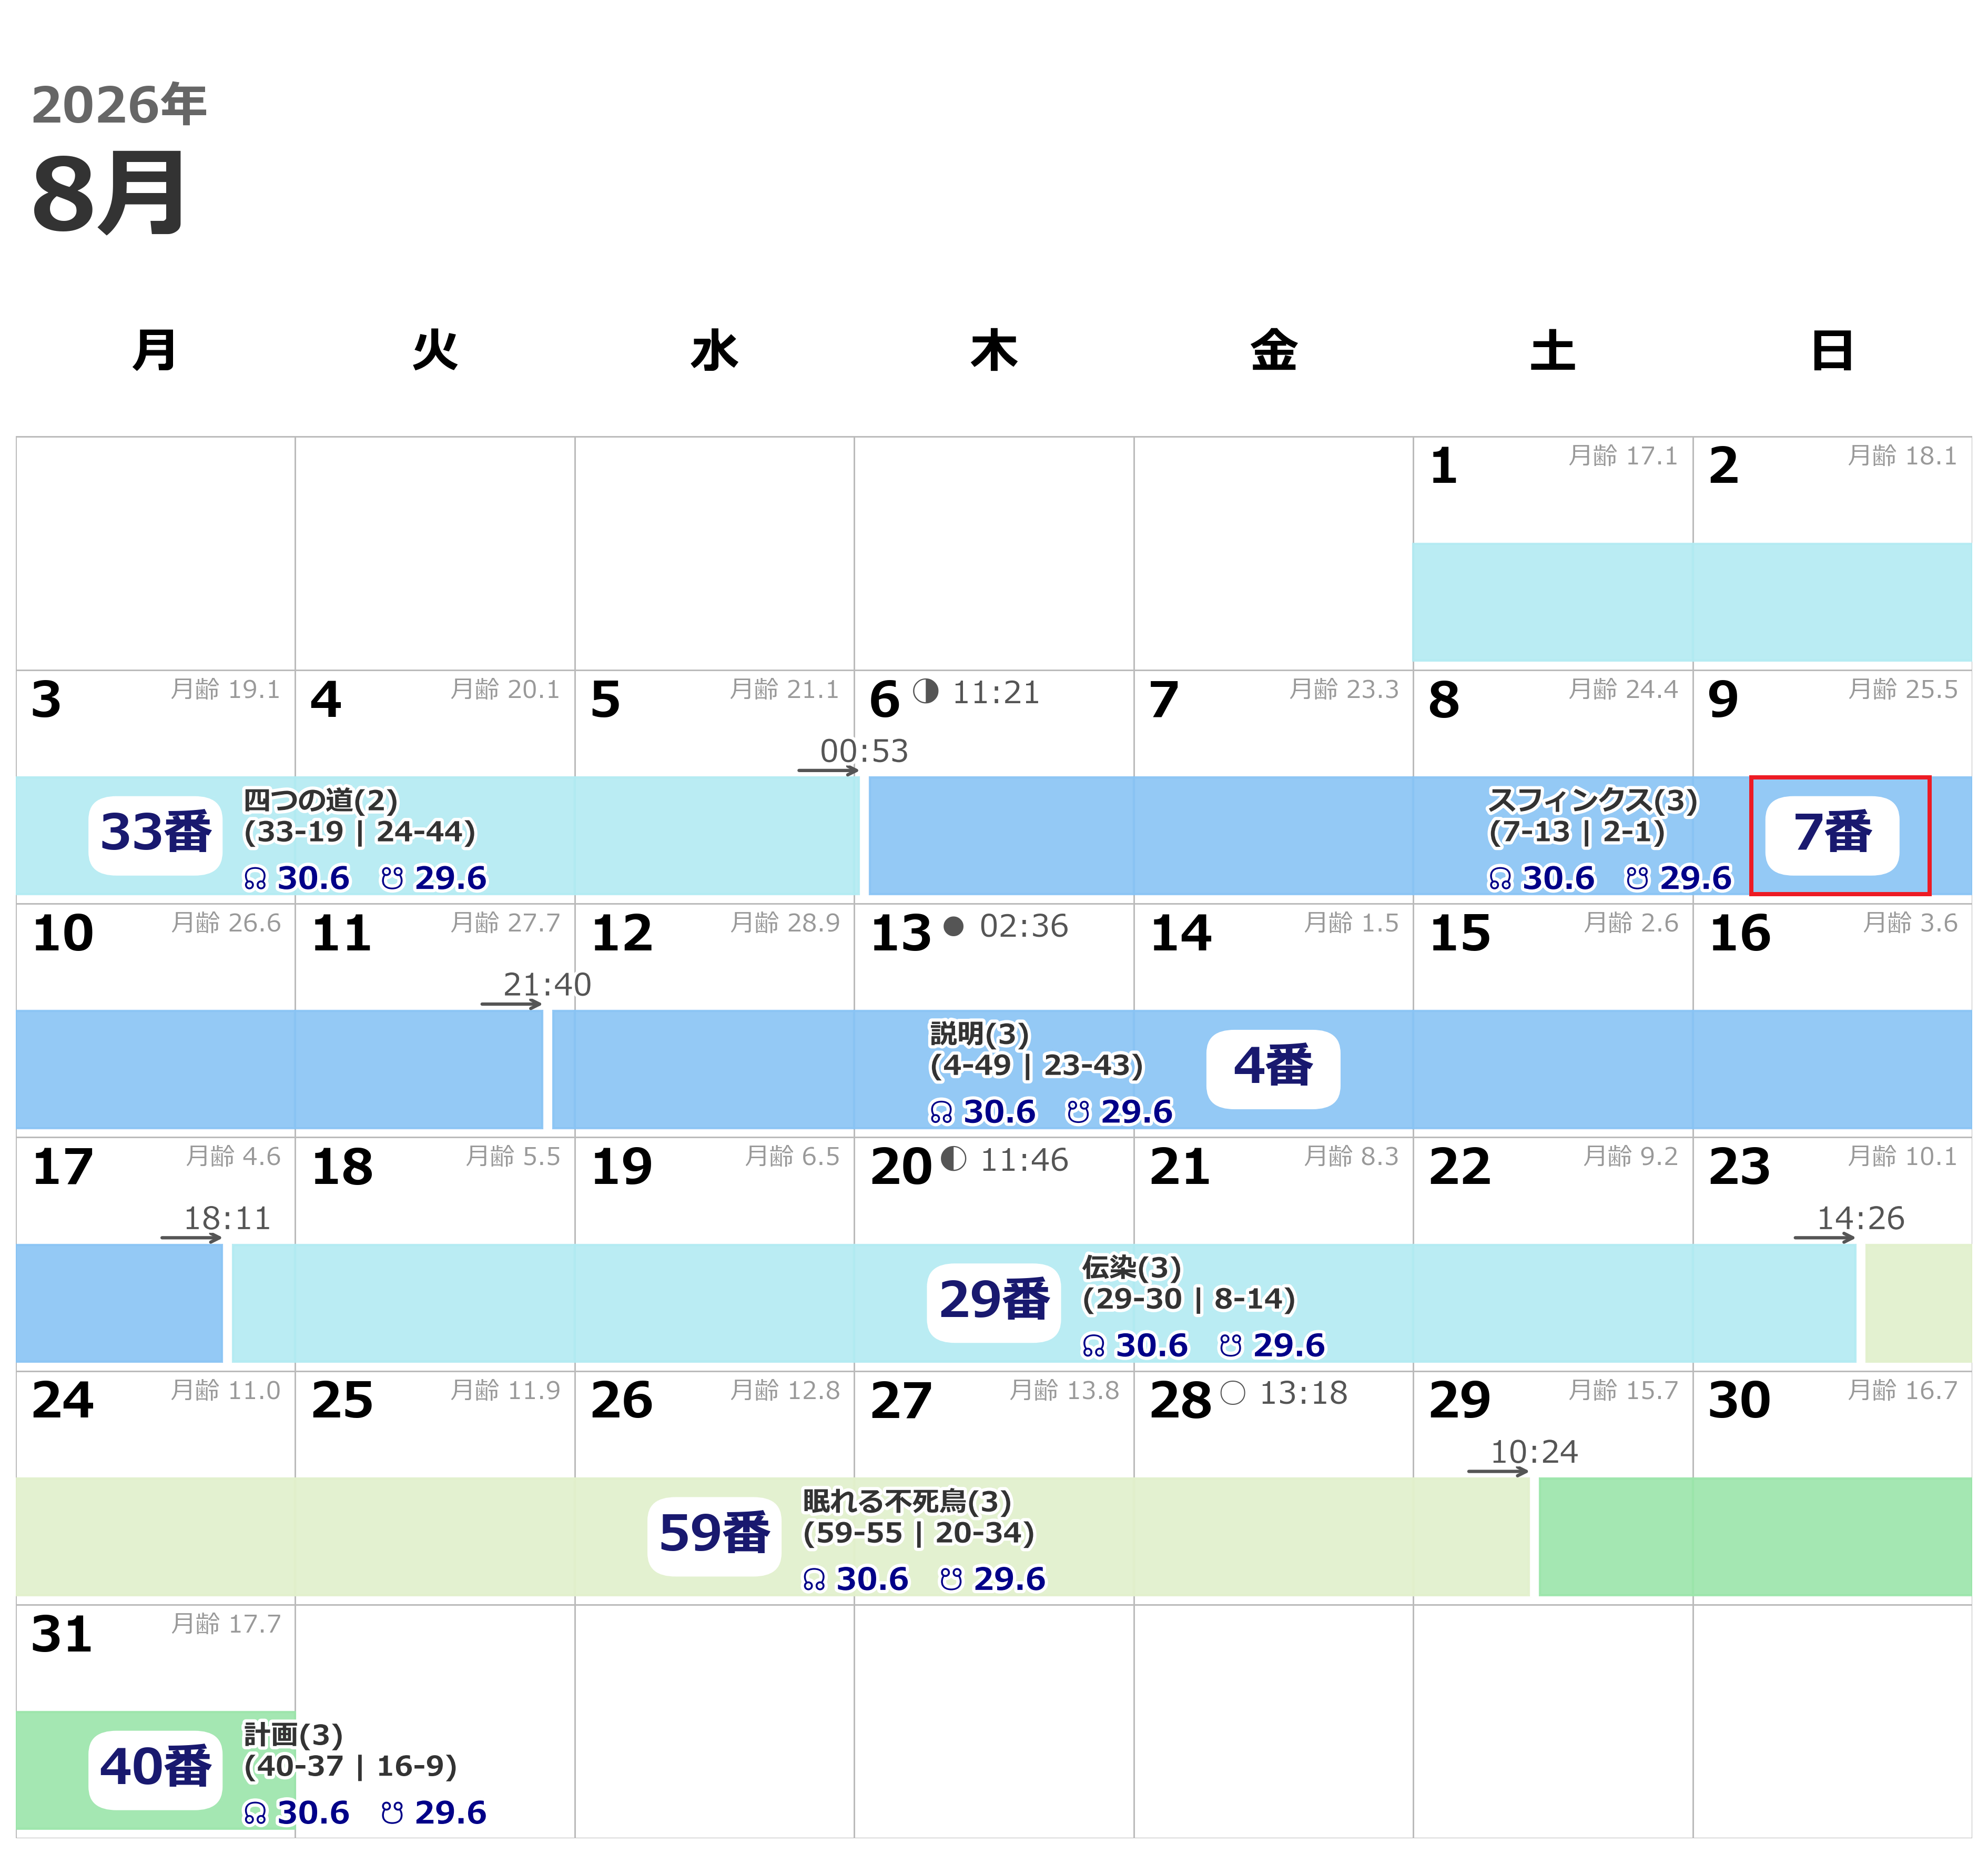Click the 21:40 transition arrow marker
Screen dimensions: 1988x1854
(x=511, y=1003)
